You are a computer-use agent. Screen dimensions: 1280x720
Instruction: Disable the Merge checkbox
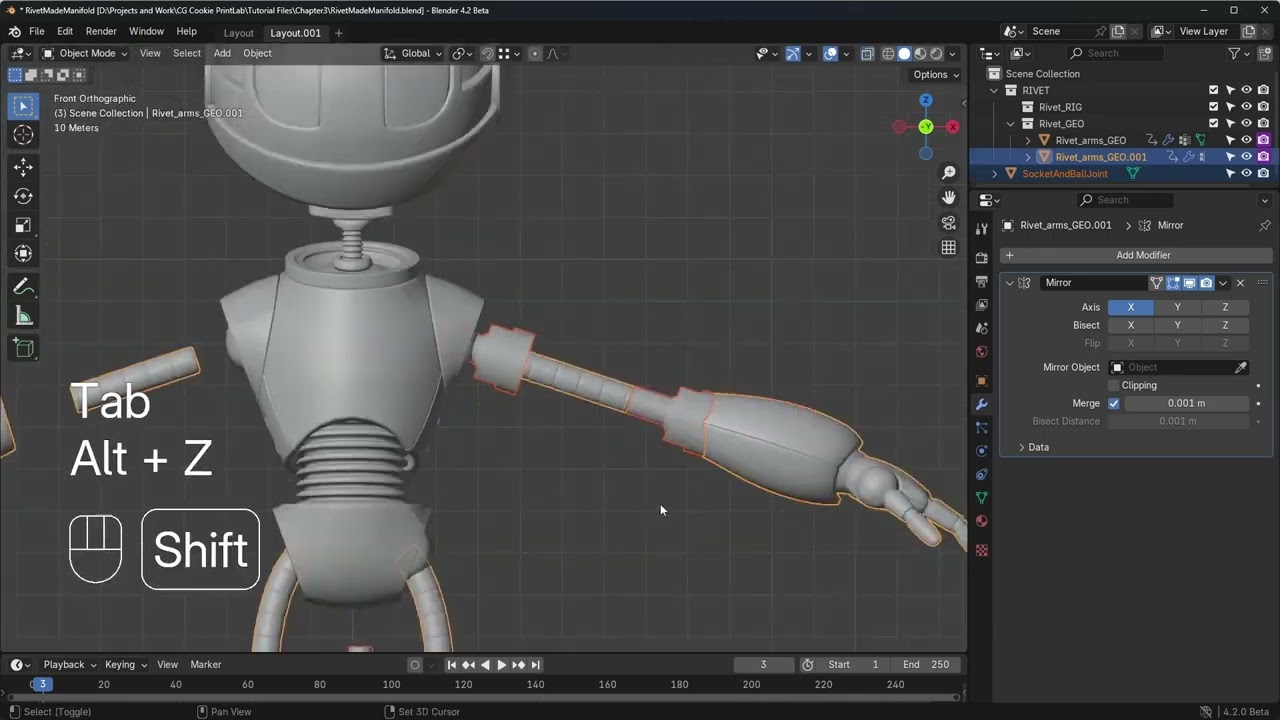[1114, 403]
